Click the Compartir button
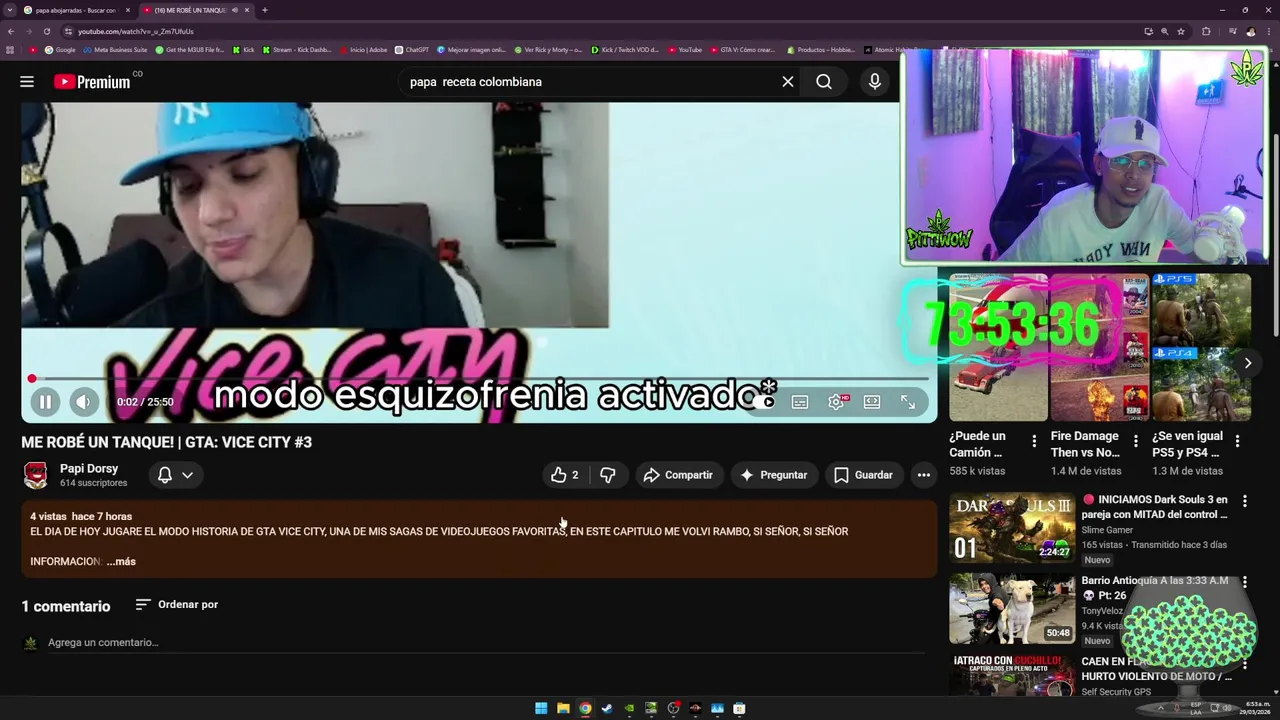Viewport: 1280px width, 720px height. tap(678, 475)
